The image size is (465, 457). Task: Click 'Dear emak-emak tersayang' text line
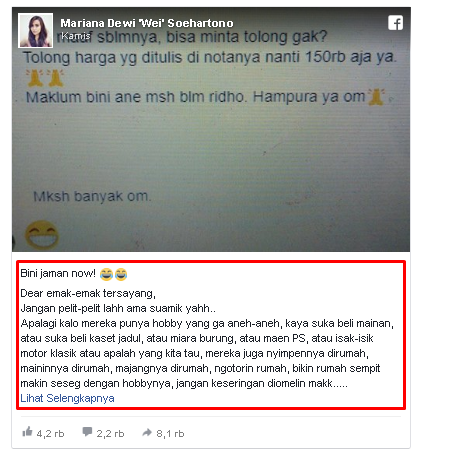click(x=88, y=293)
